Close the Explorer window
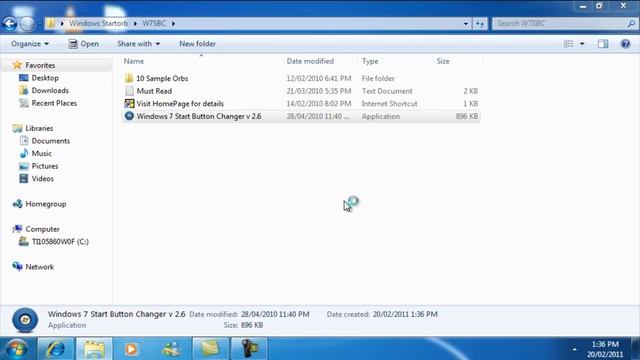 [x=623, y=6]
